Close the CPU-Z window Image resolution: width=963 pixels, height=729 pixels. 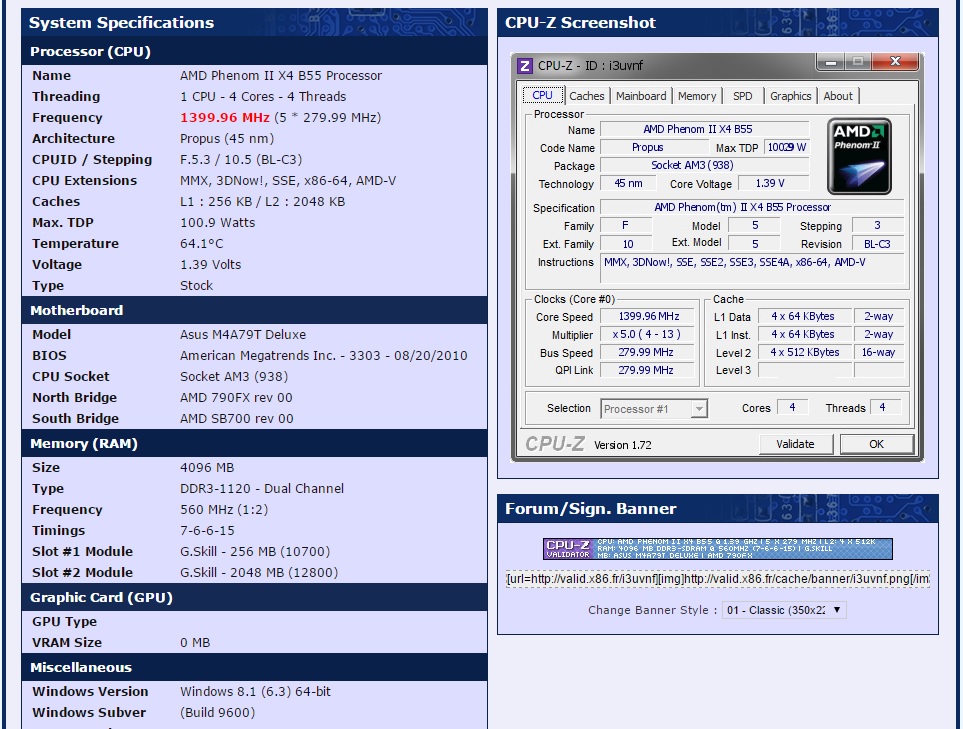(x=895, y=61)
